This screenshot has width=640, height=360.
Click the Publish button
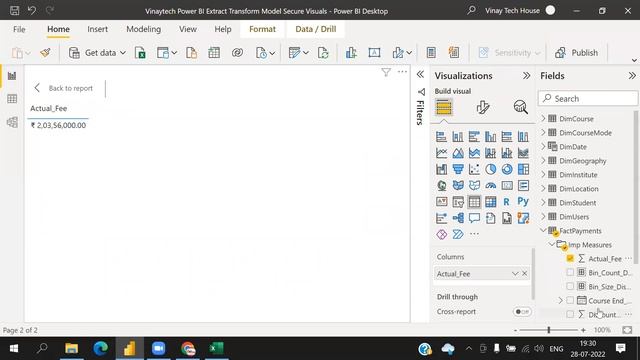pyautogui.click(x=576, y=53)
